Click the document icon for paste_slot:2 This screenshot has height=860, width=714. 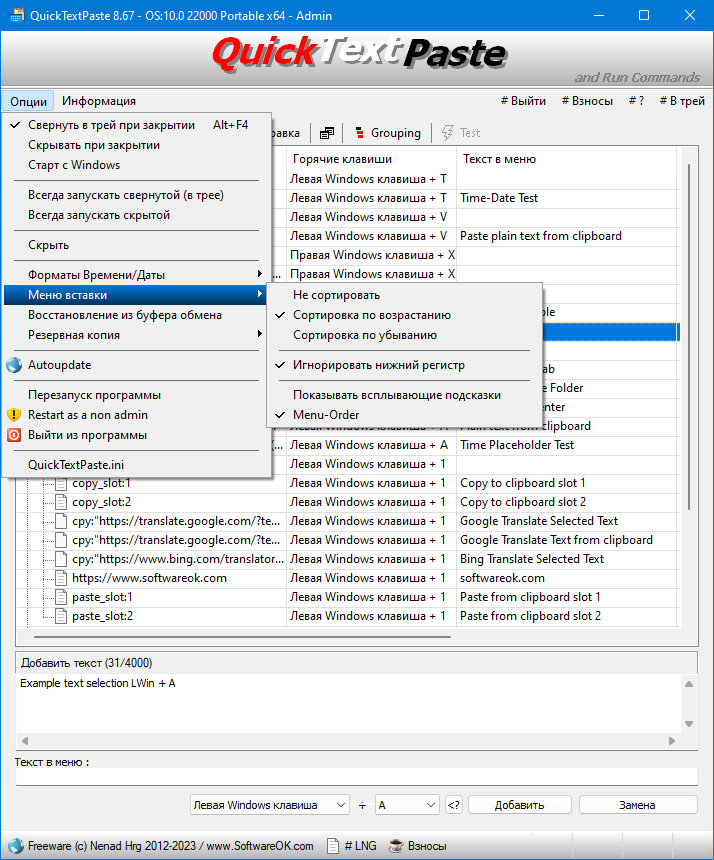(x=61, y=616)
